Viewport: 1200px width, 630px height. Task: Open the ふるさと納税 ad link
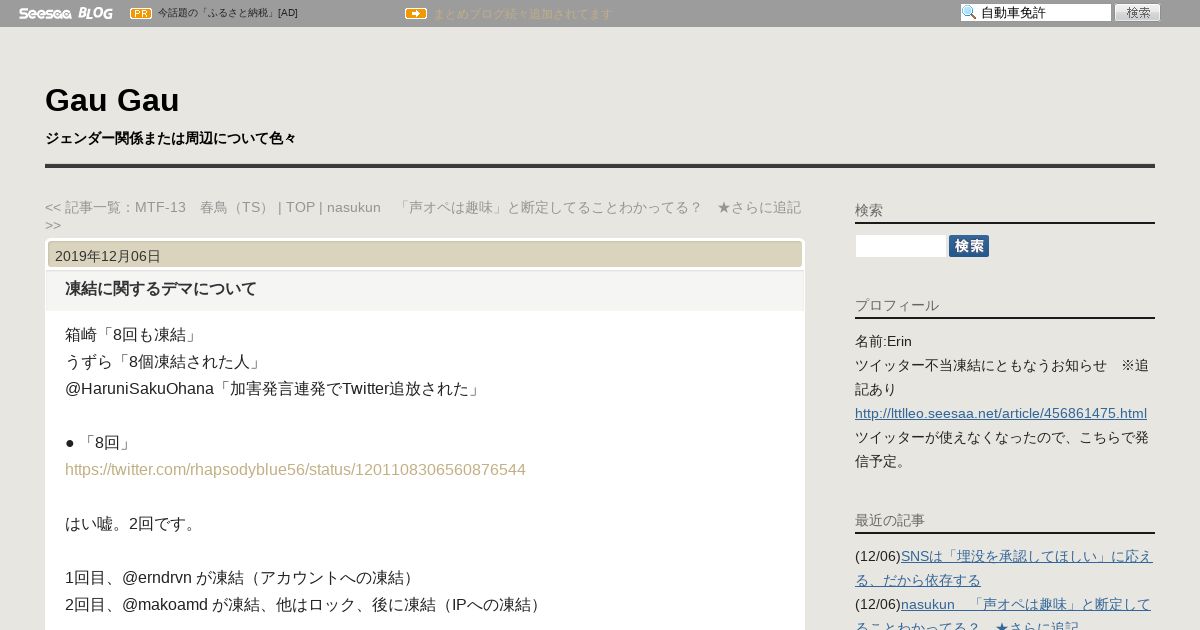coord(228,13)
